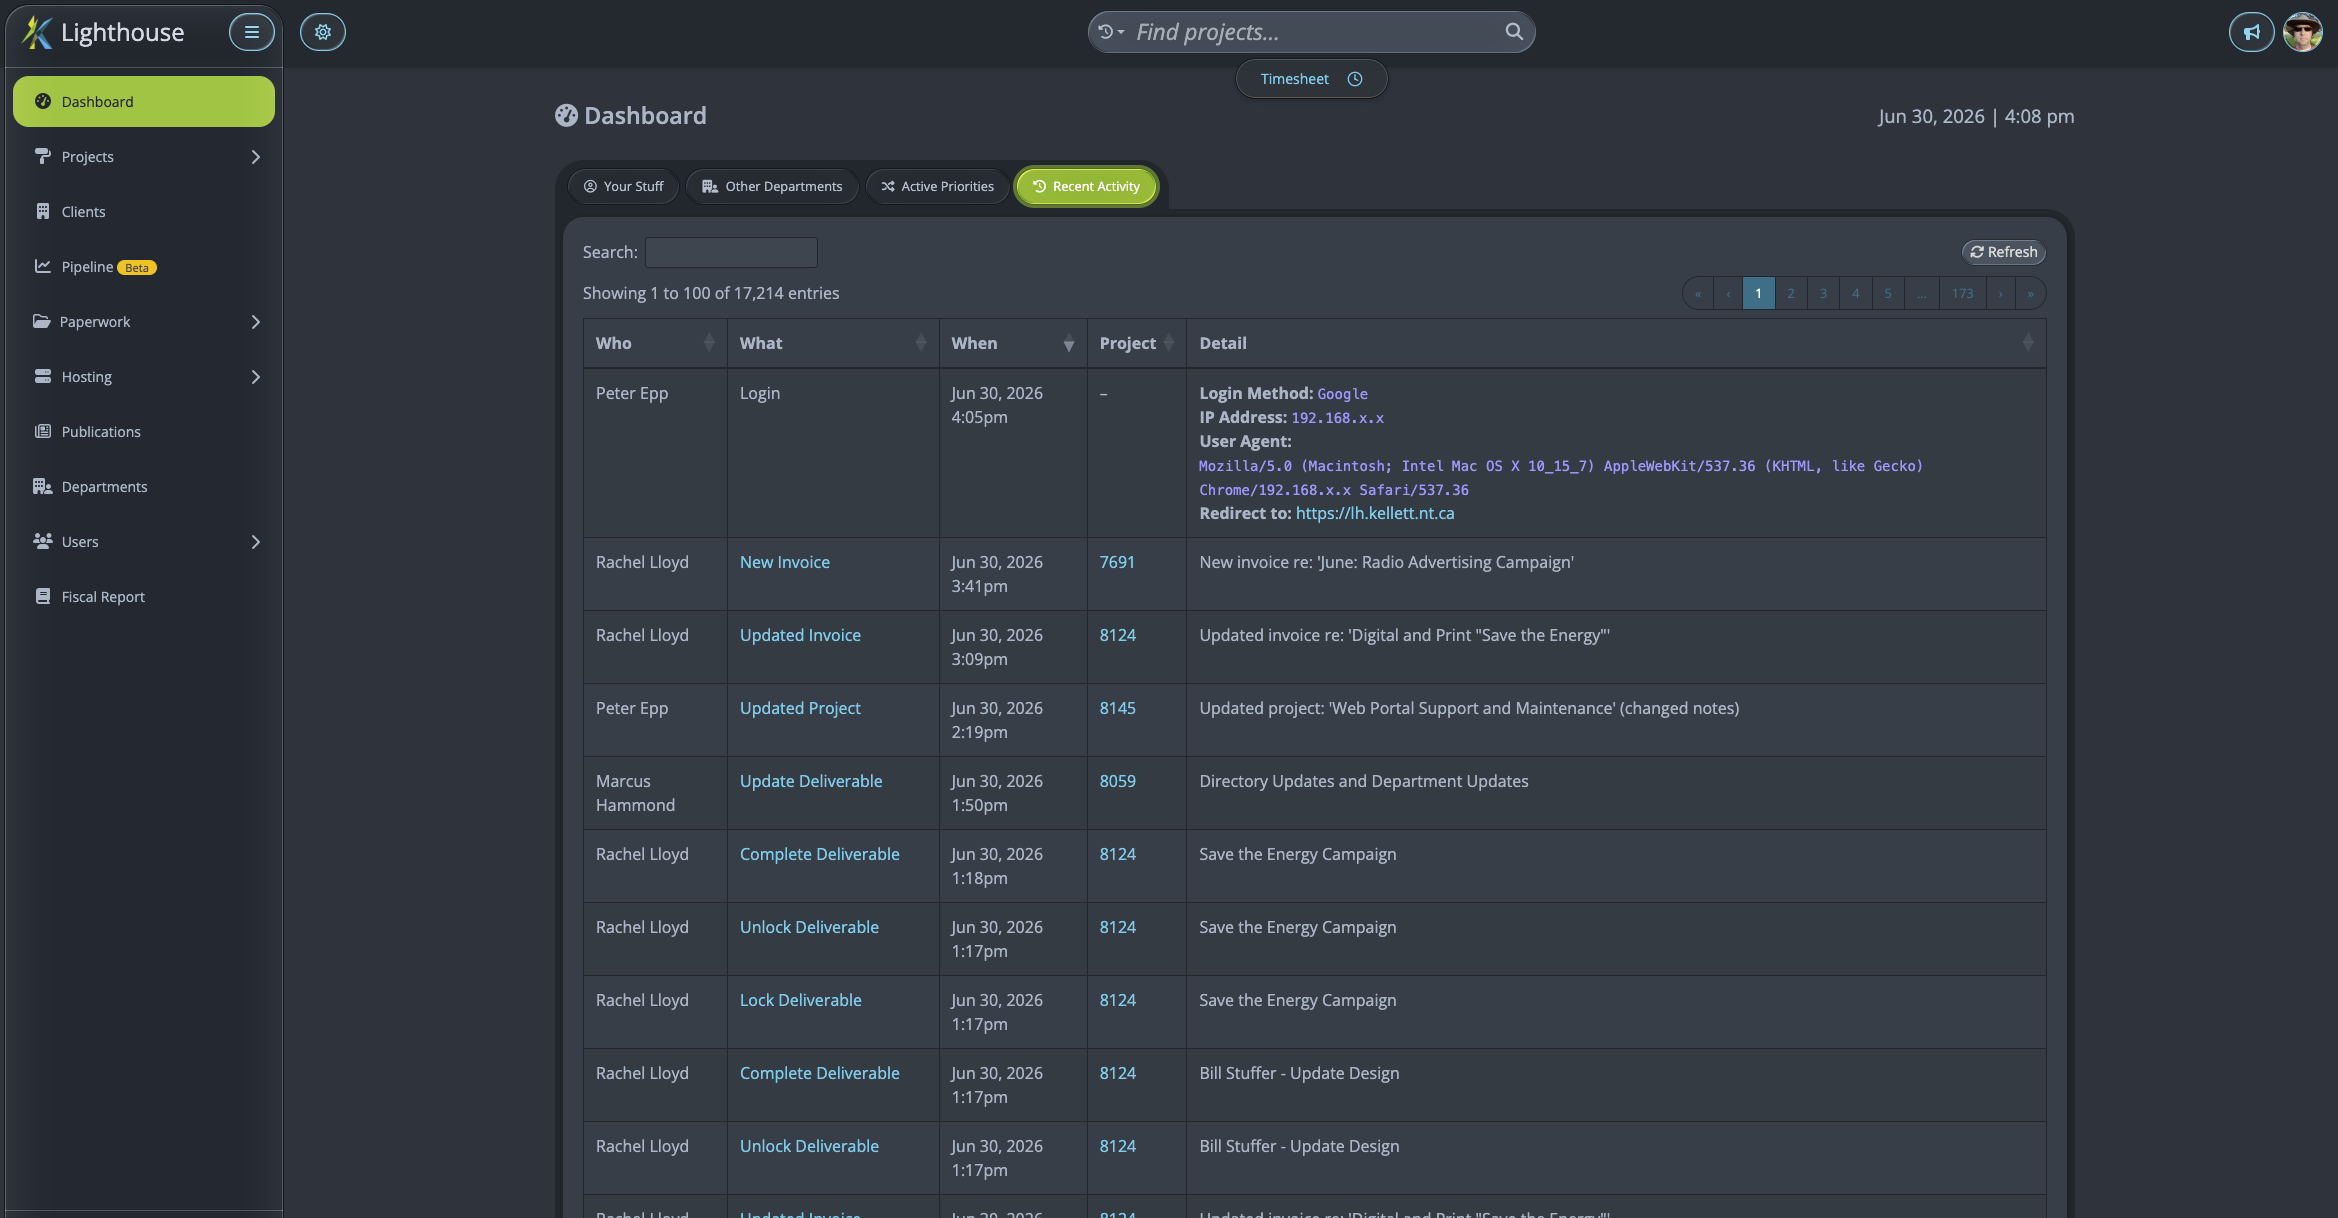The width and height of the screenshot is (2338, 1218).
Task: Click the Lighthouse logo icon
Action: pyautogui.click(x=37, y=32)
